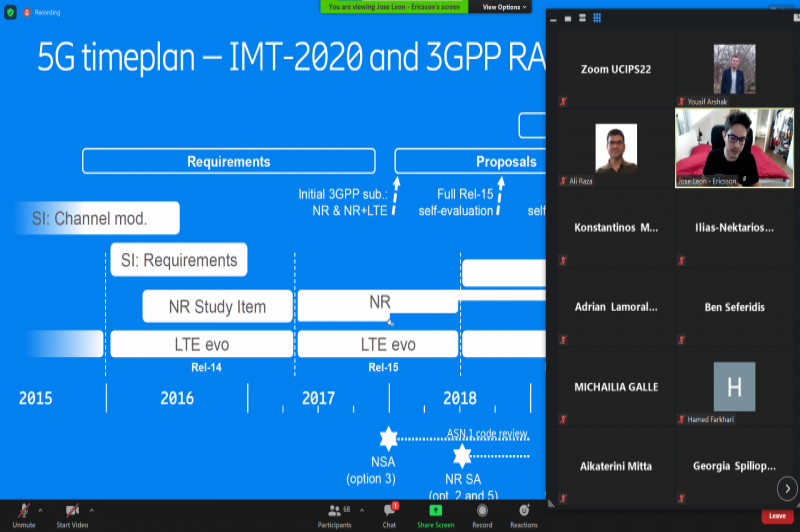Open the Reactions menu
This screenshot has width=800, height=532.
click(x=524, y=511)
